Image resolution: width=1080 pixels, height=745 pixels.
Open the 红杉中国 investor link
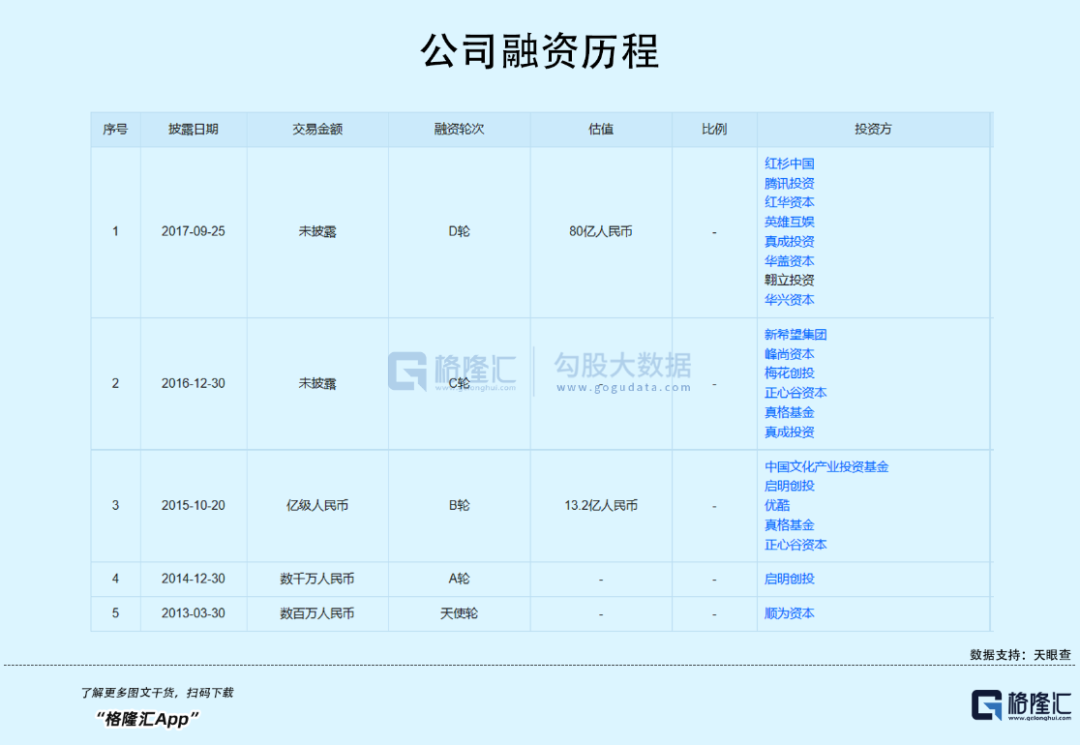789,164
